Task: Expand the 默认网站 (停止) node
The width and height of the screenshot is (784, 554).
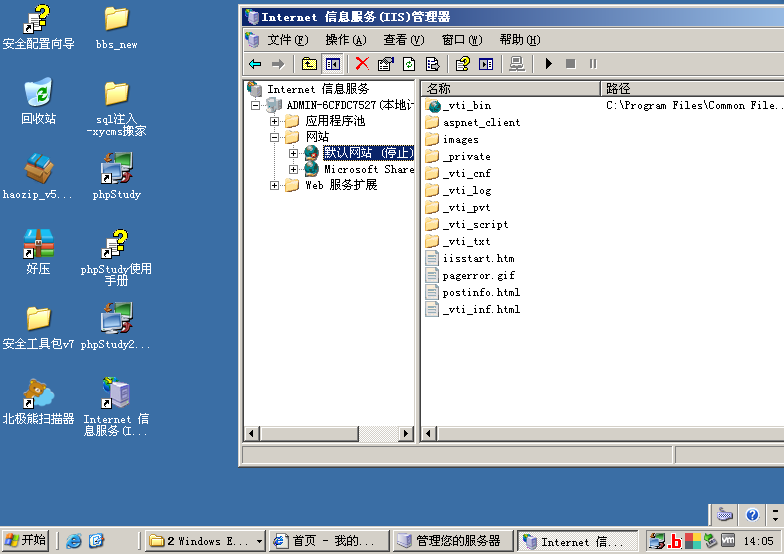Action: pyautogui.click(x=293, y=154)
